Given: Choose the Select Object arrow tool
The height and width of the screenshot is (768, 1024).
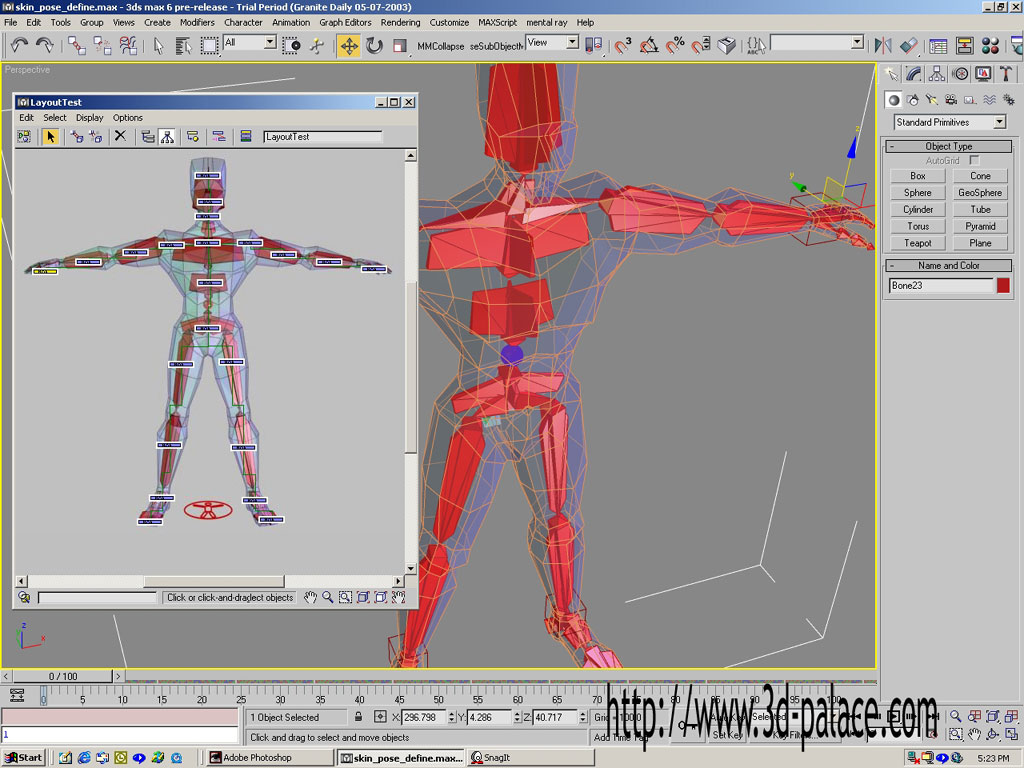Looking at the screenshot, I should (x=158, y=45).
